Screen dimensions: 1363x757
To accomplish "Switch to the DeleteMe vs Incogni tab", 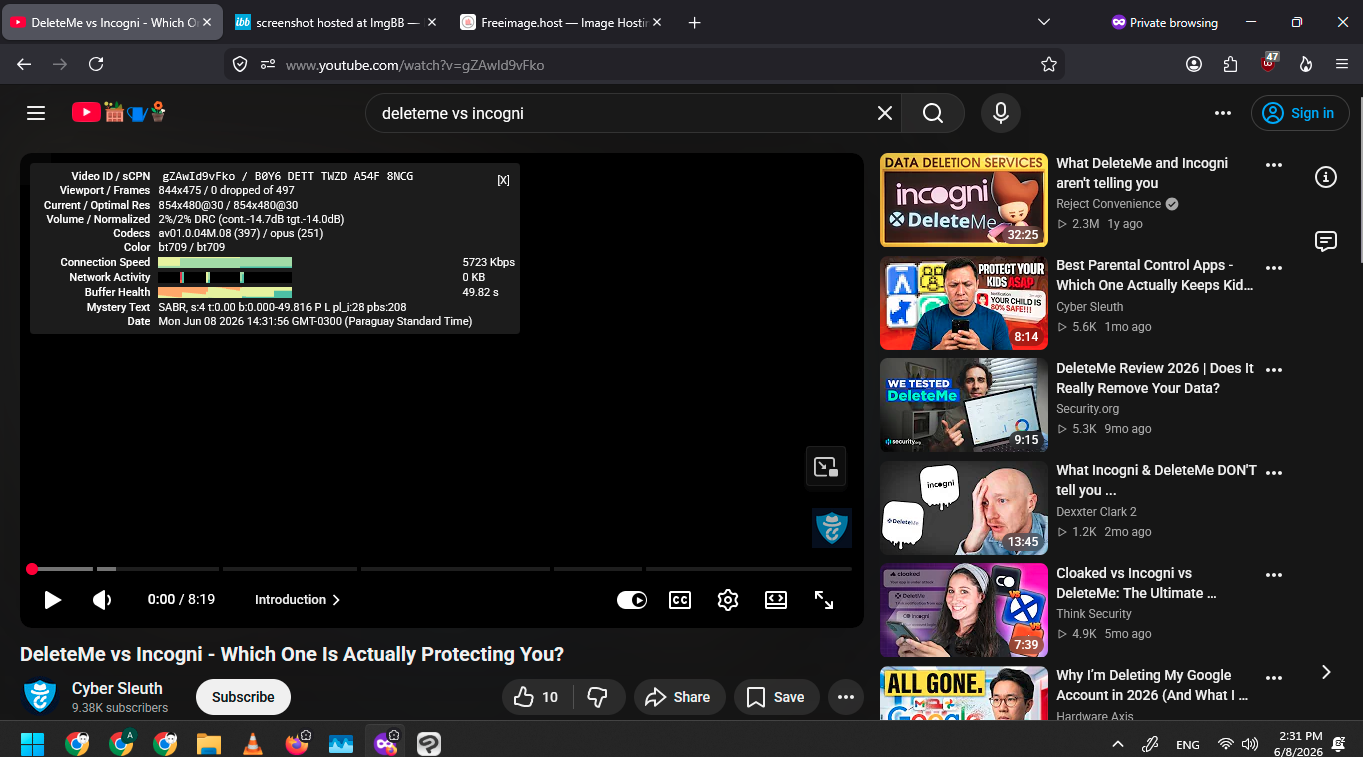I will [112, 22].
